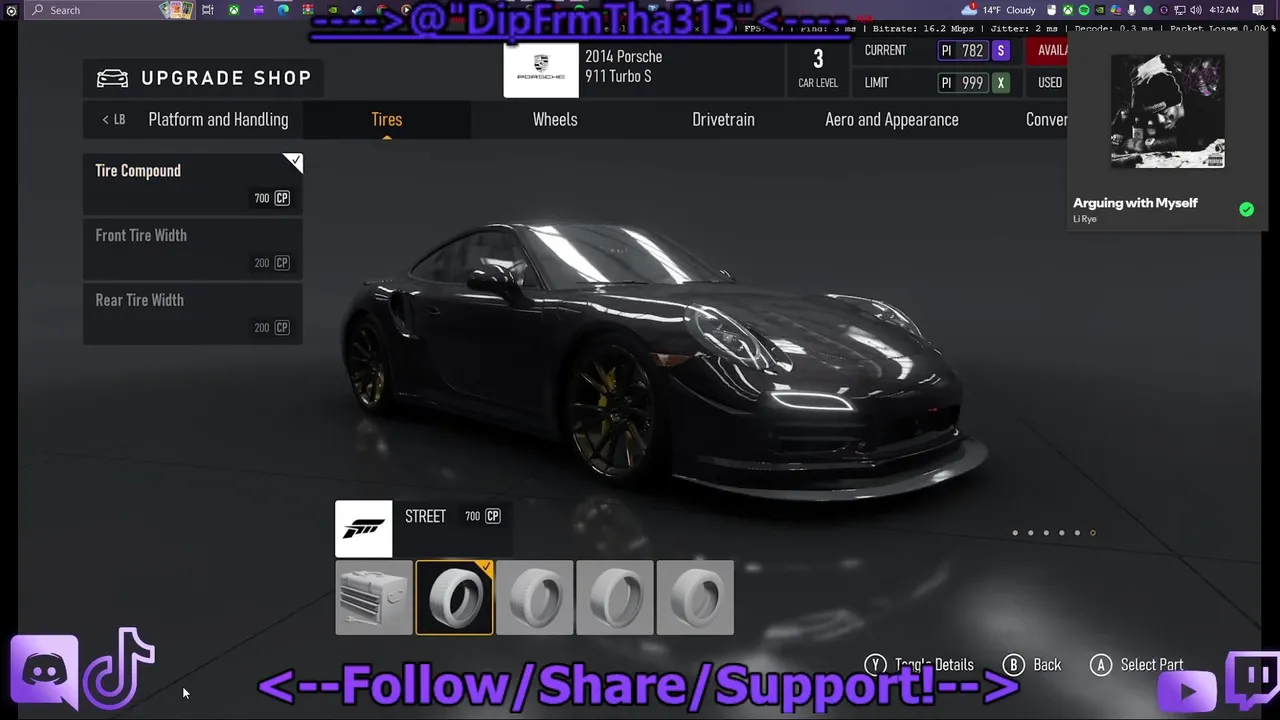Go to previous category with LB
This screenshot has height=720, width=1280.
click(x=114, y=119)
